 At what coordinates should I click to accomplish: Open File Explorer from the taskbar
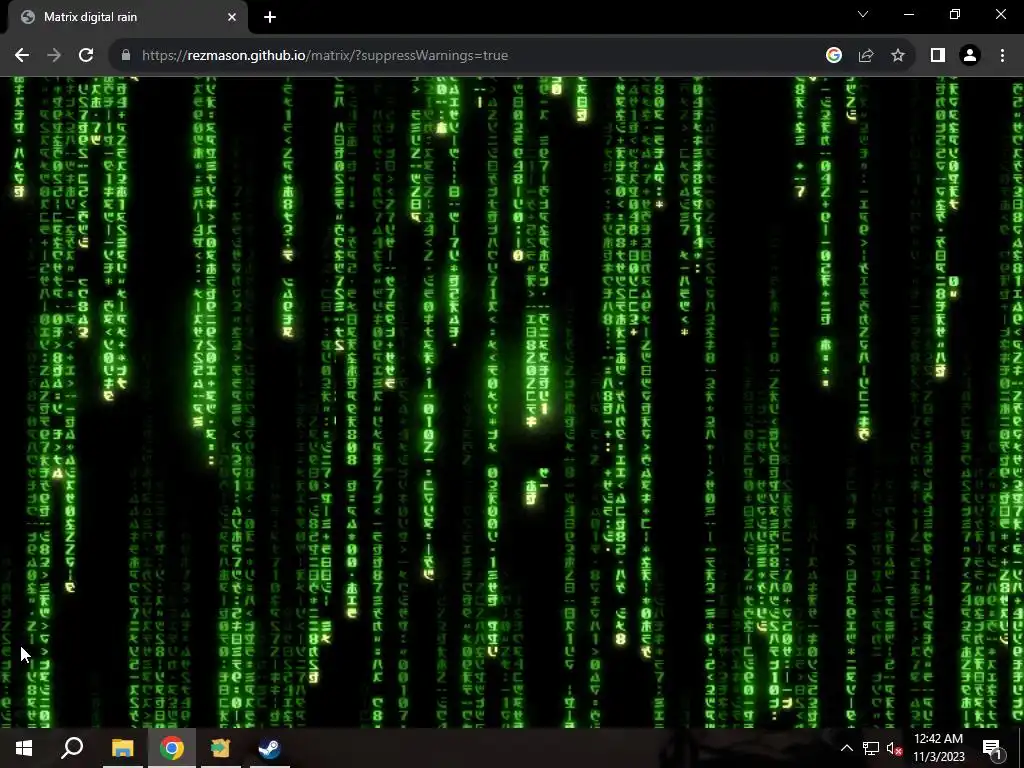tap(123, 748)
